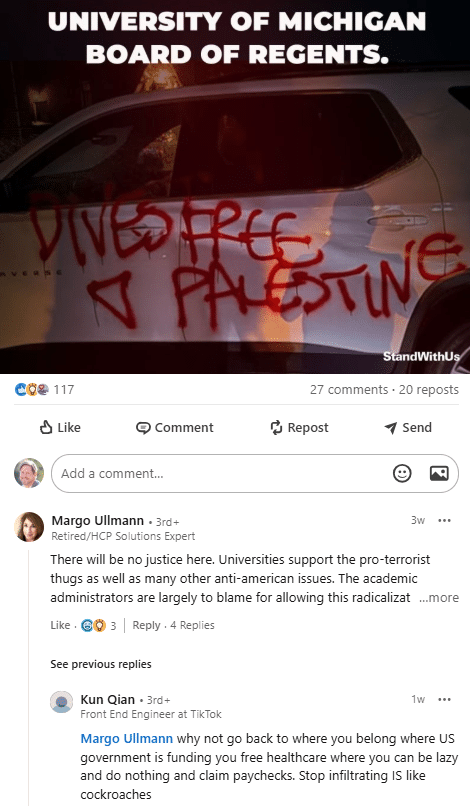Open options menu on Margo Ullmann's comment
This screenshot has width=470, height=806.
click(x=444, y=520)
